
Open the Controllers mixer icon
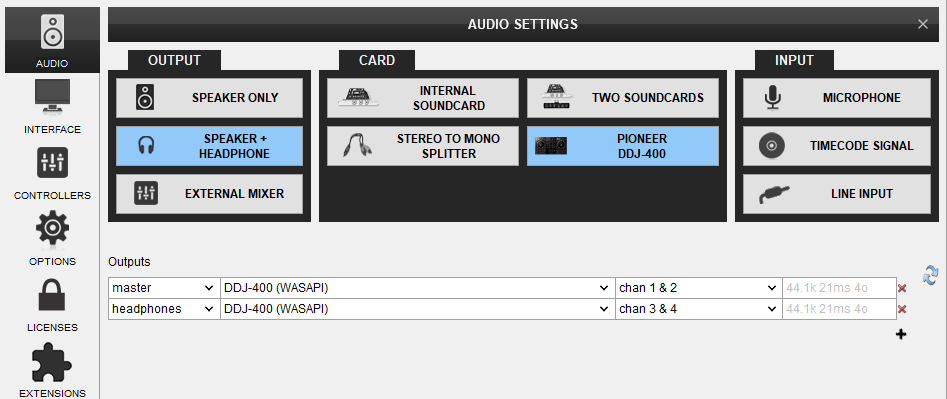tap(52, 162)
